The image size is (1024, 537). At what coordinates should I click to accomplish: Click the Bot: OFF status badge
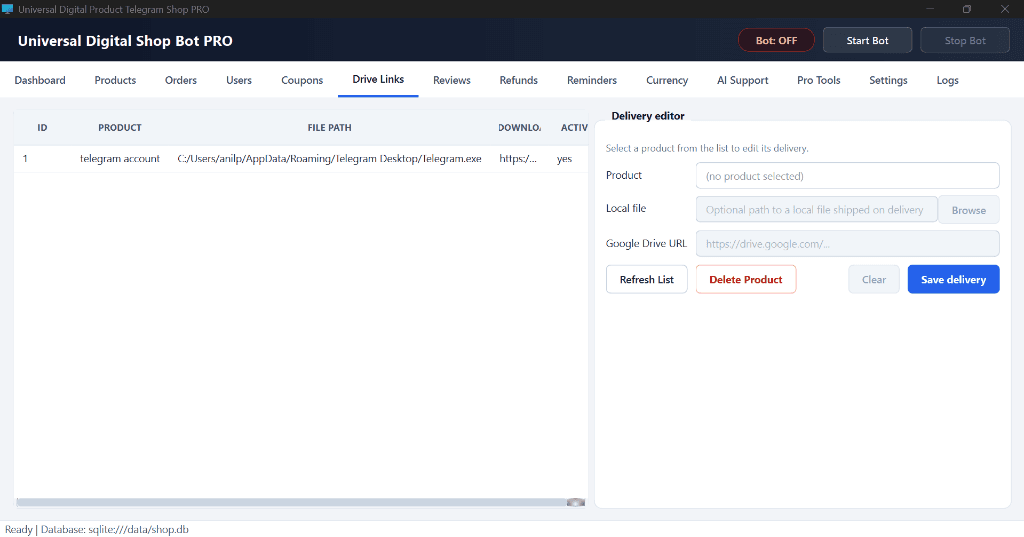click(x=776, y=41)
